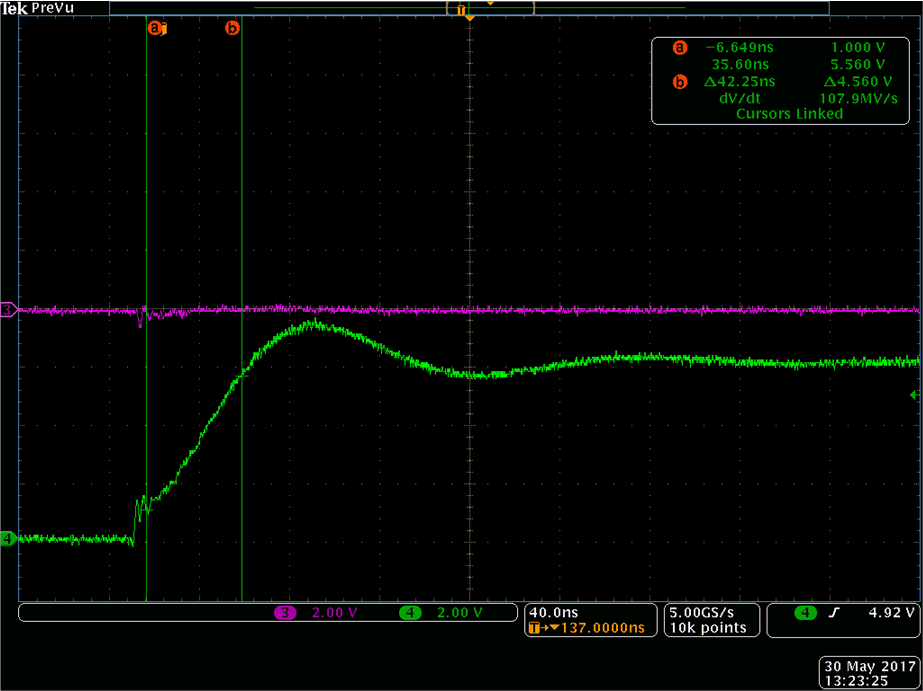Click the date and time display

pos(868,672)
